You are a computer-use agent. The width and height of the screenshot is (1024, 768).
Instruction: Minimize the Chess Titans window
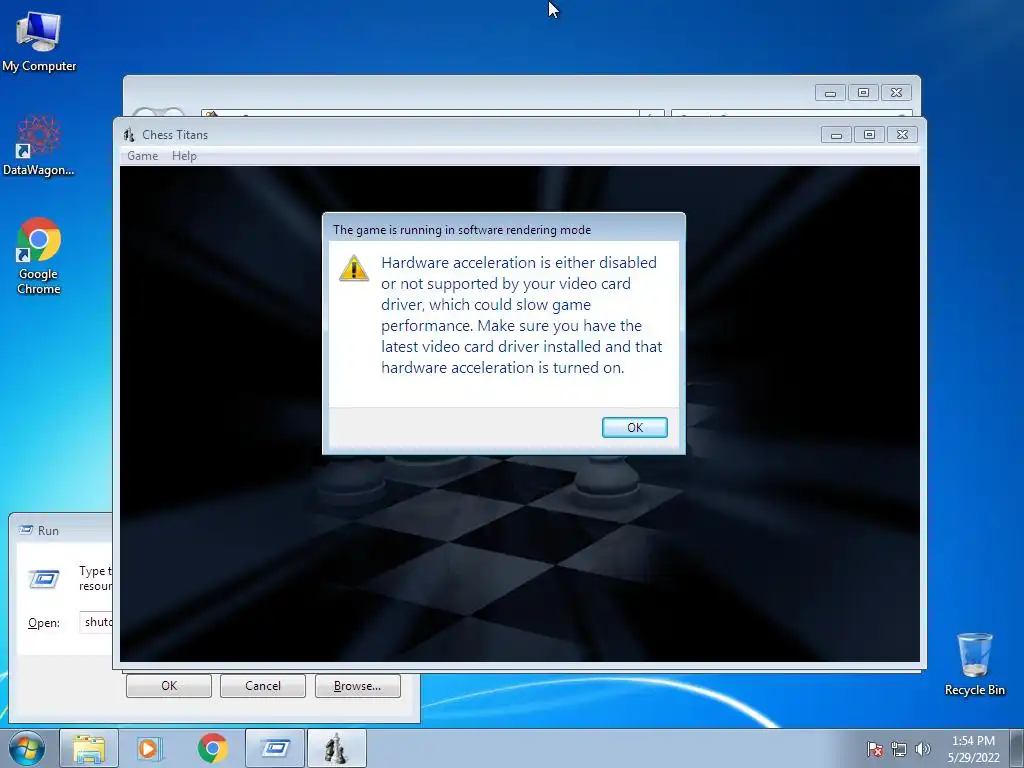(836, 135)
